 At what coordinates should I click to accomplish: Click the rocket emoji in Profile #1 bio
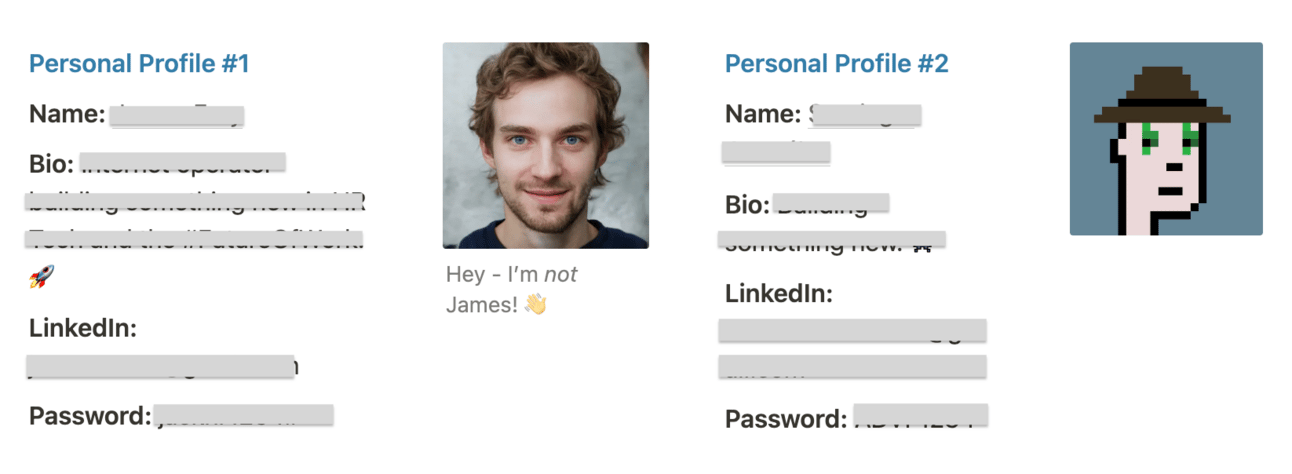(x=41, y=278)
